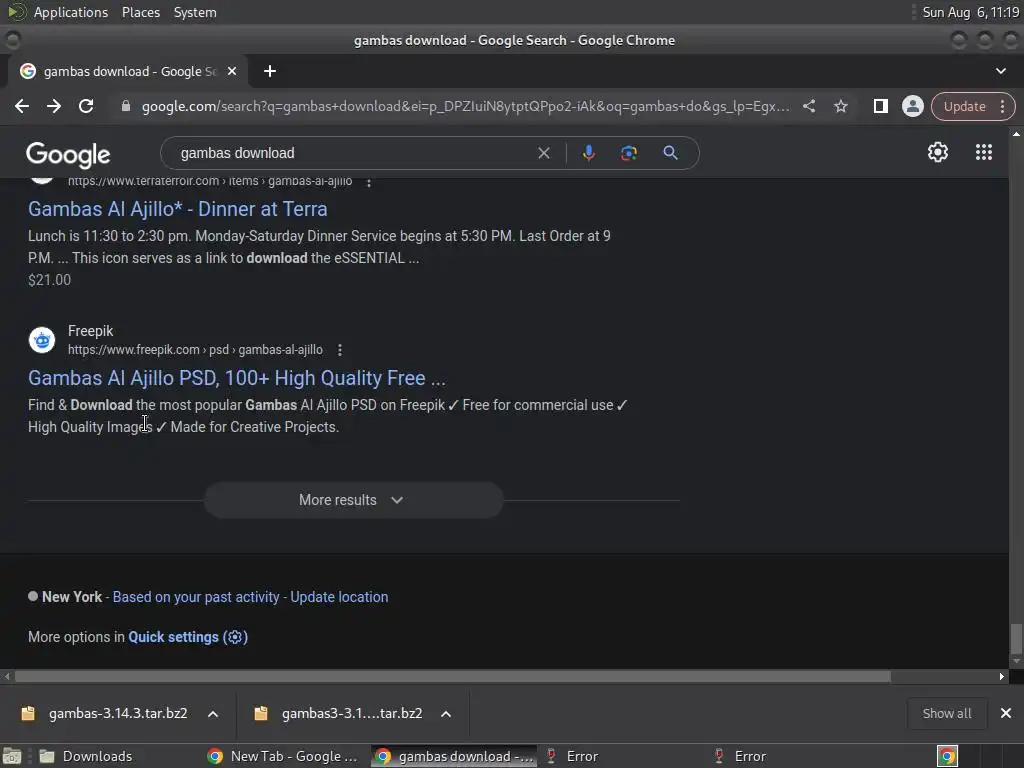1024x768 pixels.
Task: Open the Chrome profile avatar
Action: pyautogui.click(x=912, y=106)
